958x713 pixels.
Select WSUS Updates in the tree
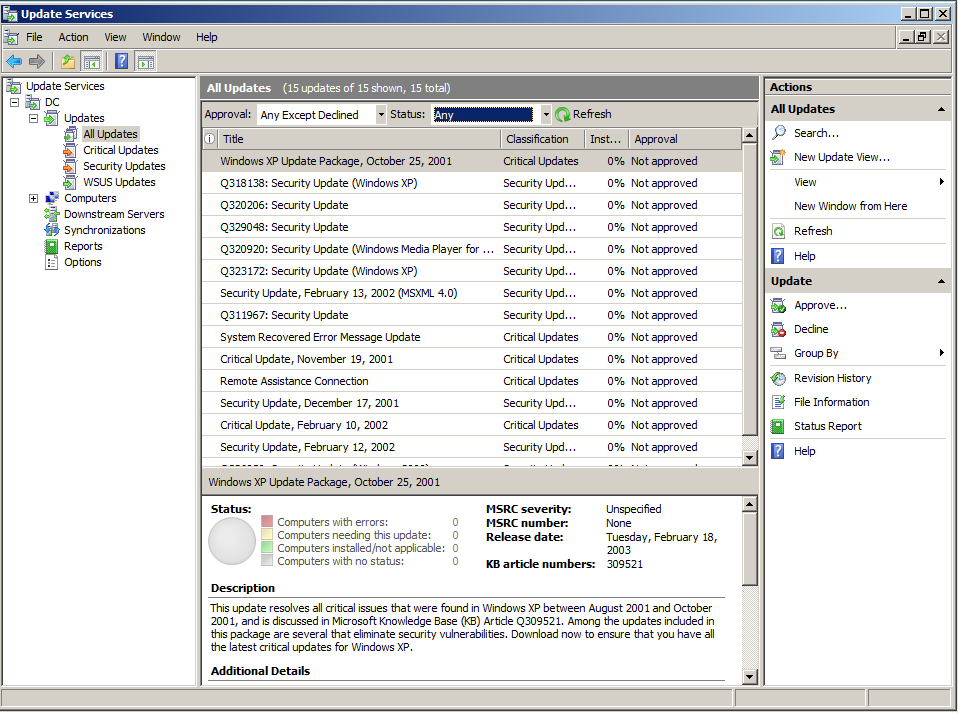coord(119,182)
